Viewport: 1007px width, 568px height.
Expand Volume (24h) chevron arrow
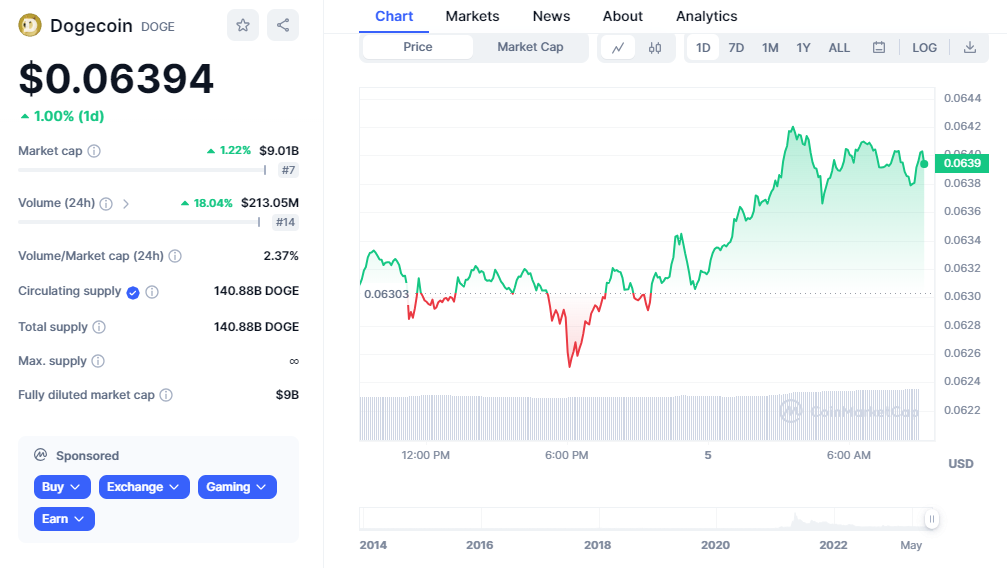pos(126,204)
